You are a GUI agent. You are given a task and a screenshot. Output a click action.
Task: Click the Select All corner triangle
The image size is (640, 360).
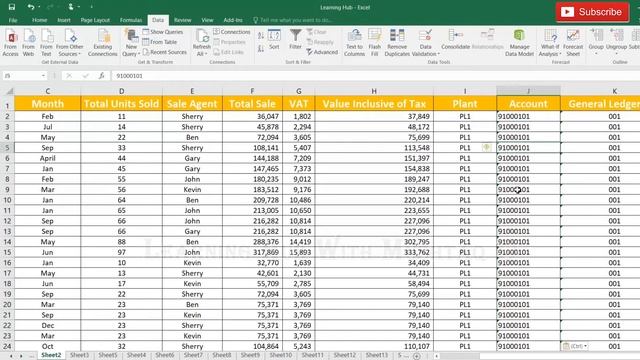pyautogui.click(x=9, y=91)
